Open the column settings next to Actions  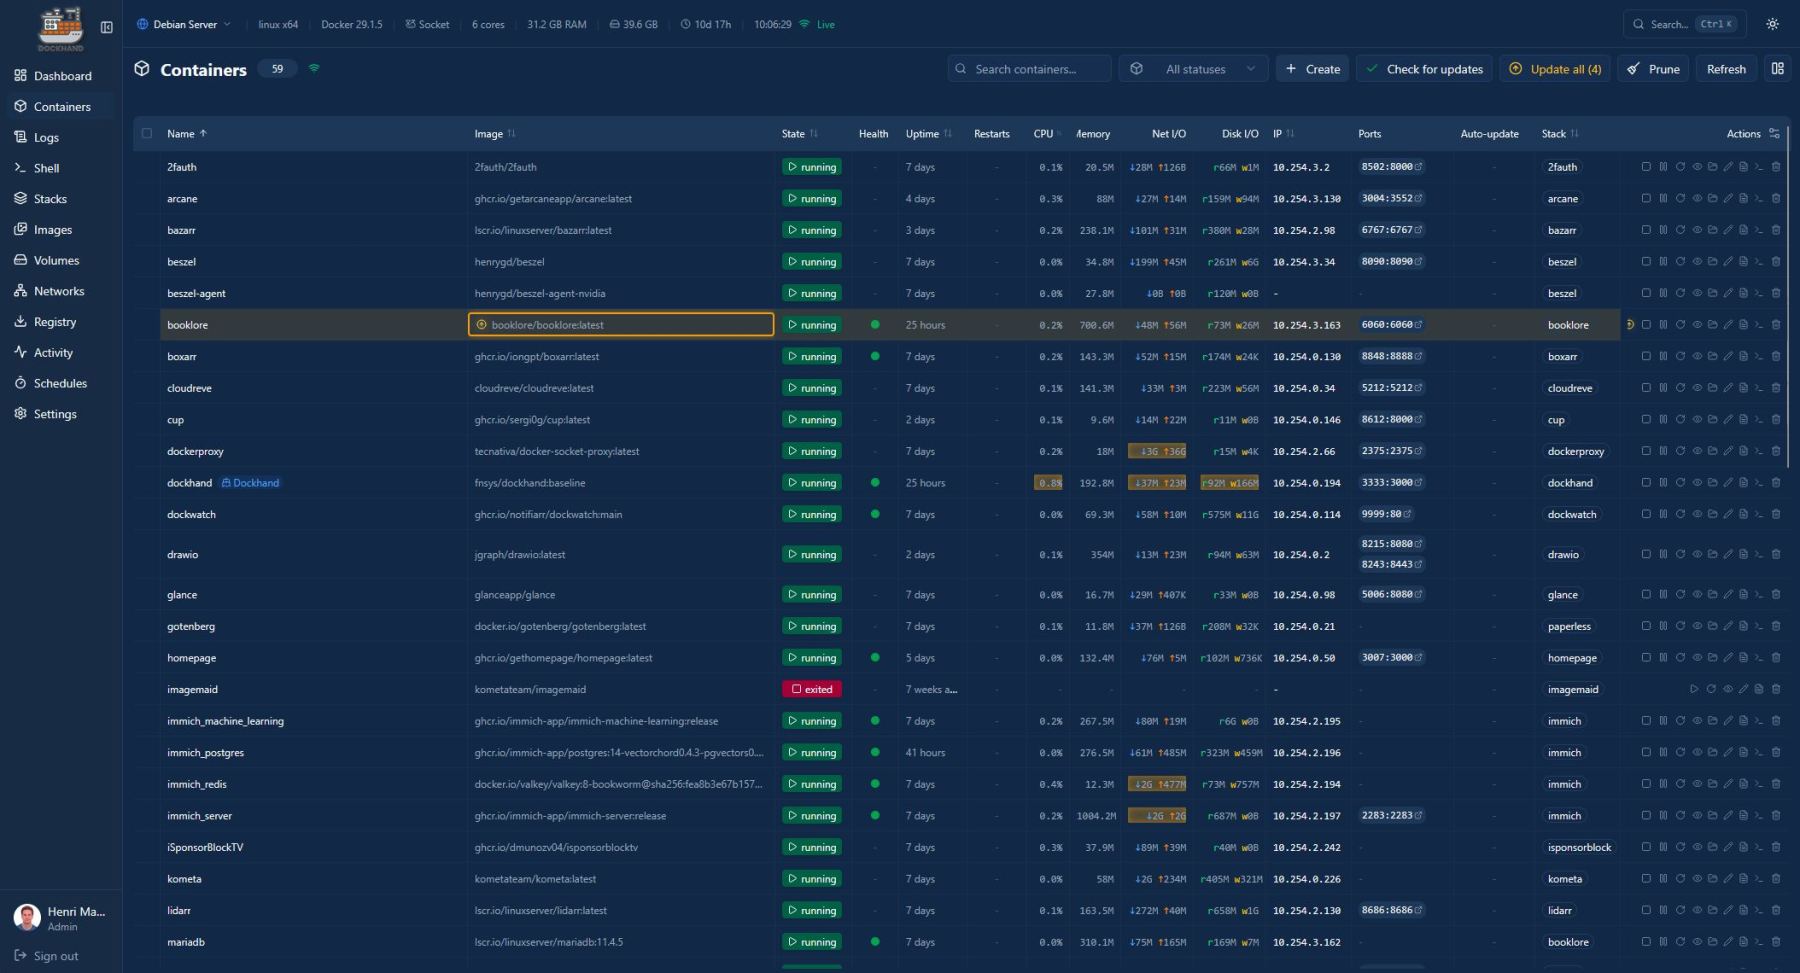[x=1775, y=133]
